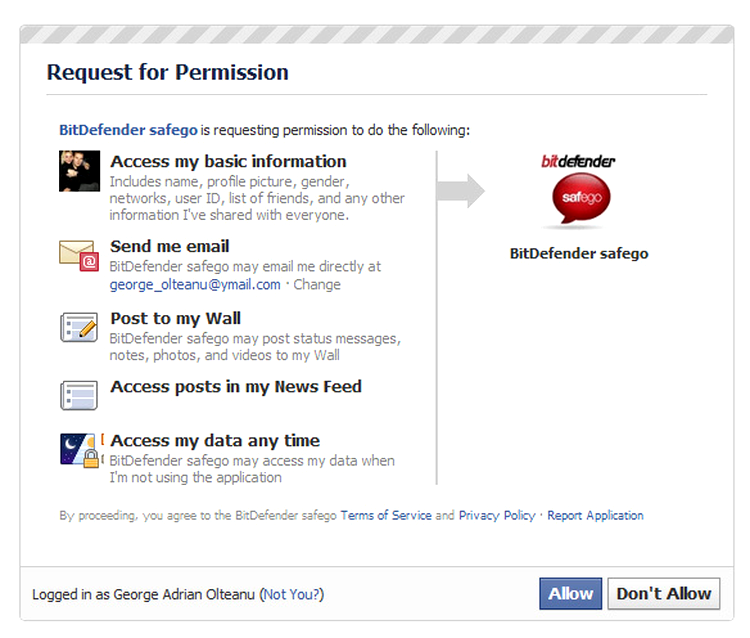Open the BitDefender safego app link

pyautogui.click(x=128, y=130)
